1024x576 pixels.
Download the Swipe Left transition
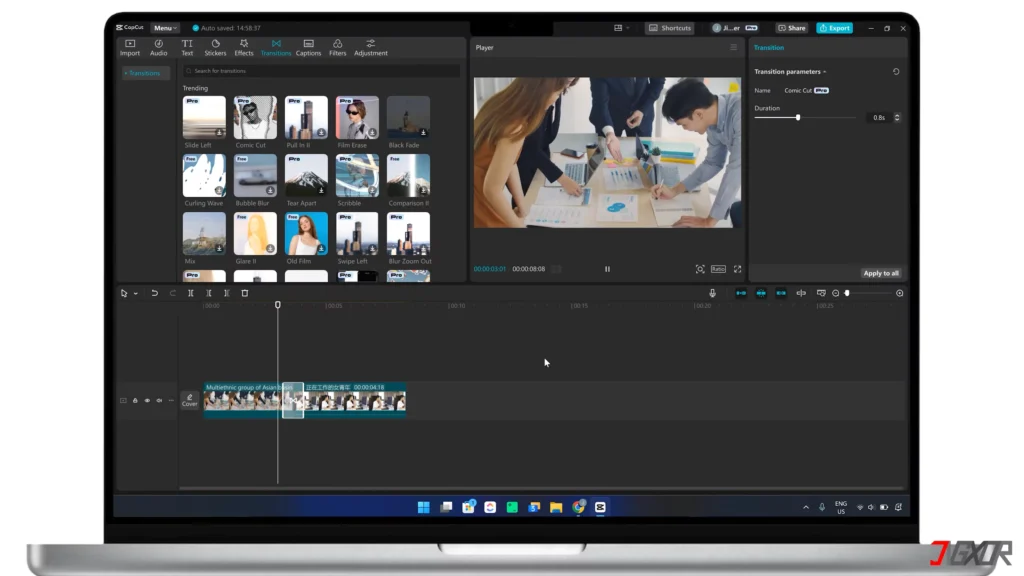tap(372, 249)
